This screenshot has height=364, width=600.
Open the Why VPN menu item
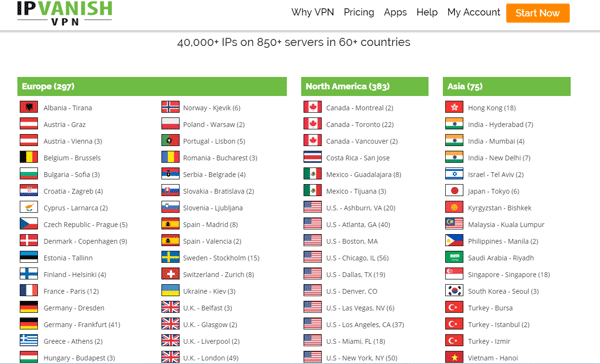coord(312,12)
